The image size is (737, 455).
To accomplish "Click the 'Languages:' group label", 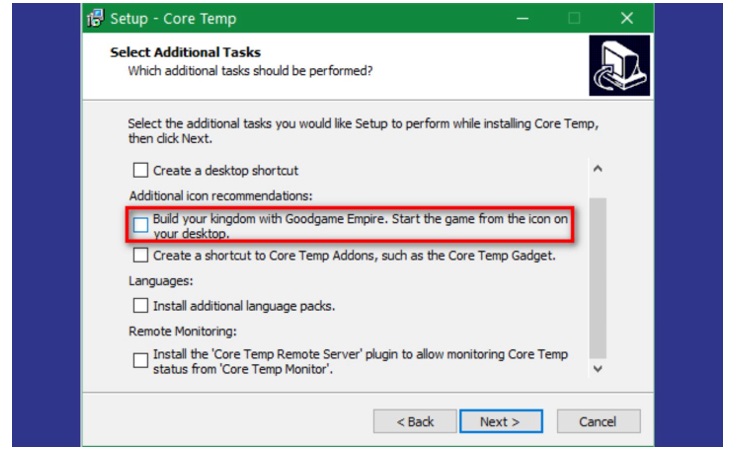I will coord(161,282).
